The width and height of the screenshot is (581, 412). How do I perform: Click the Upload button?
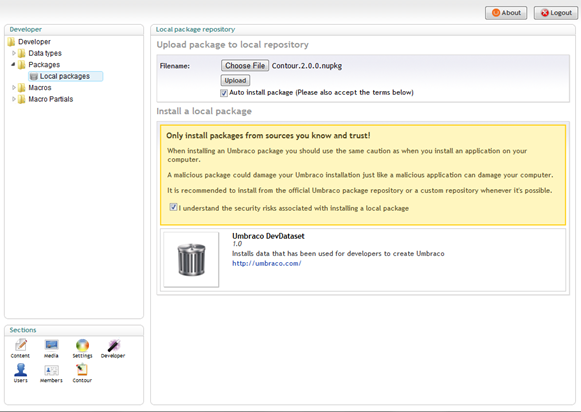click(x=235, y=80)
